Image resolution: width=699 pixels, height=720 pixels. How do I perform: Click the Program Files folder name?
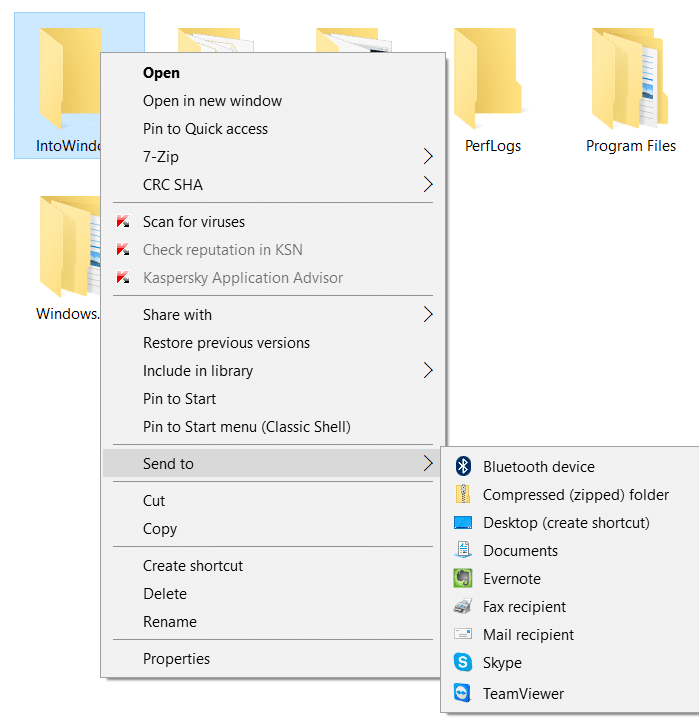point(631,146)
